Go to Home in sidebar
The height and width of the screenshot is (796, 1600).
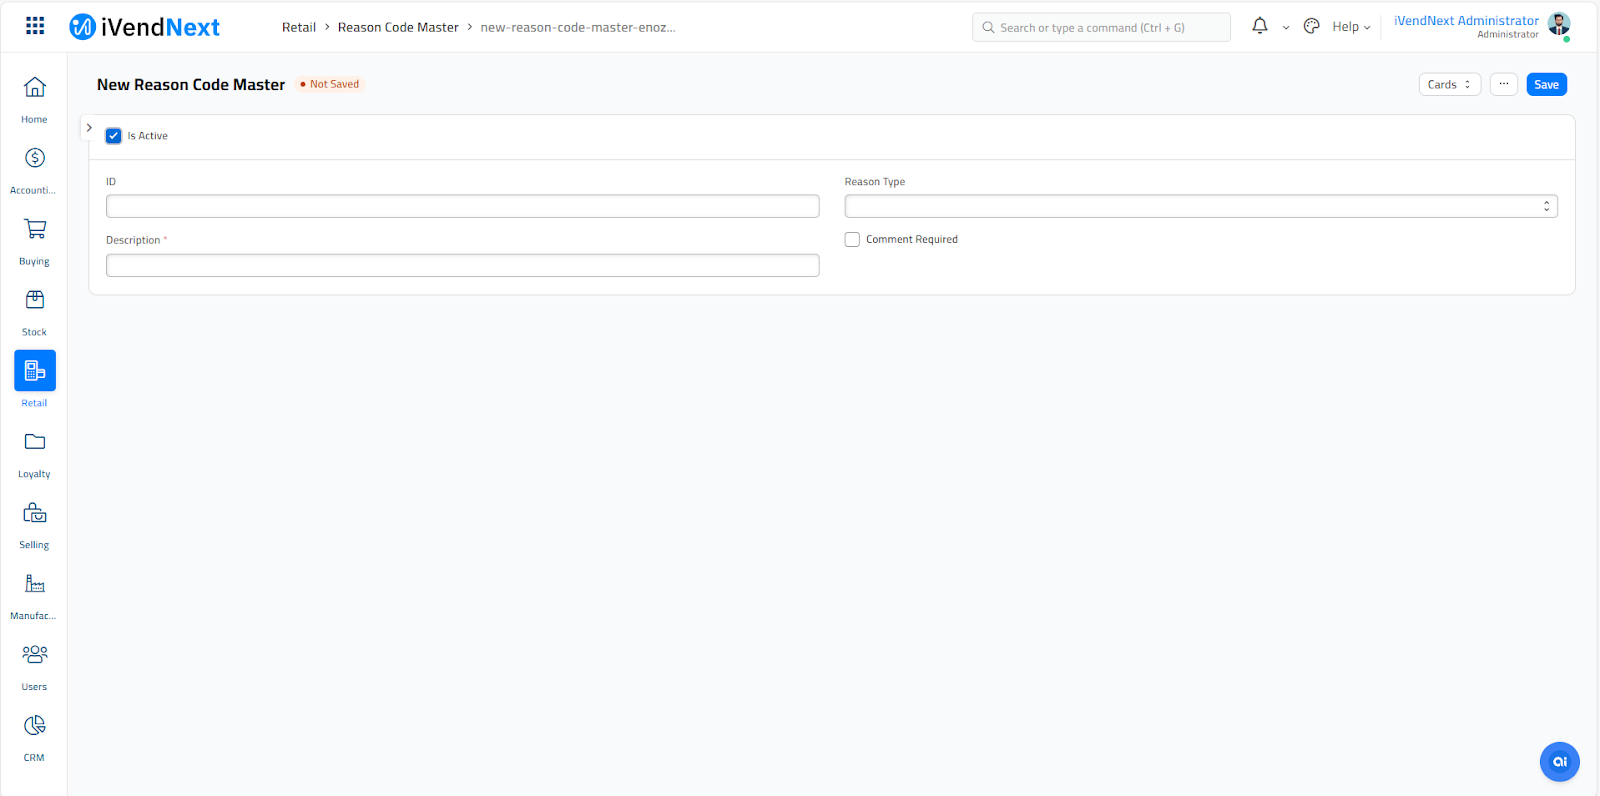pyautogui.click(x=35, y=88)
